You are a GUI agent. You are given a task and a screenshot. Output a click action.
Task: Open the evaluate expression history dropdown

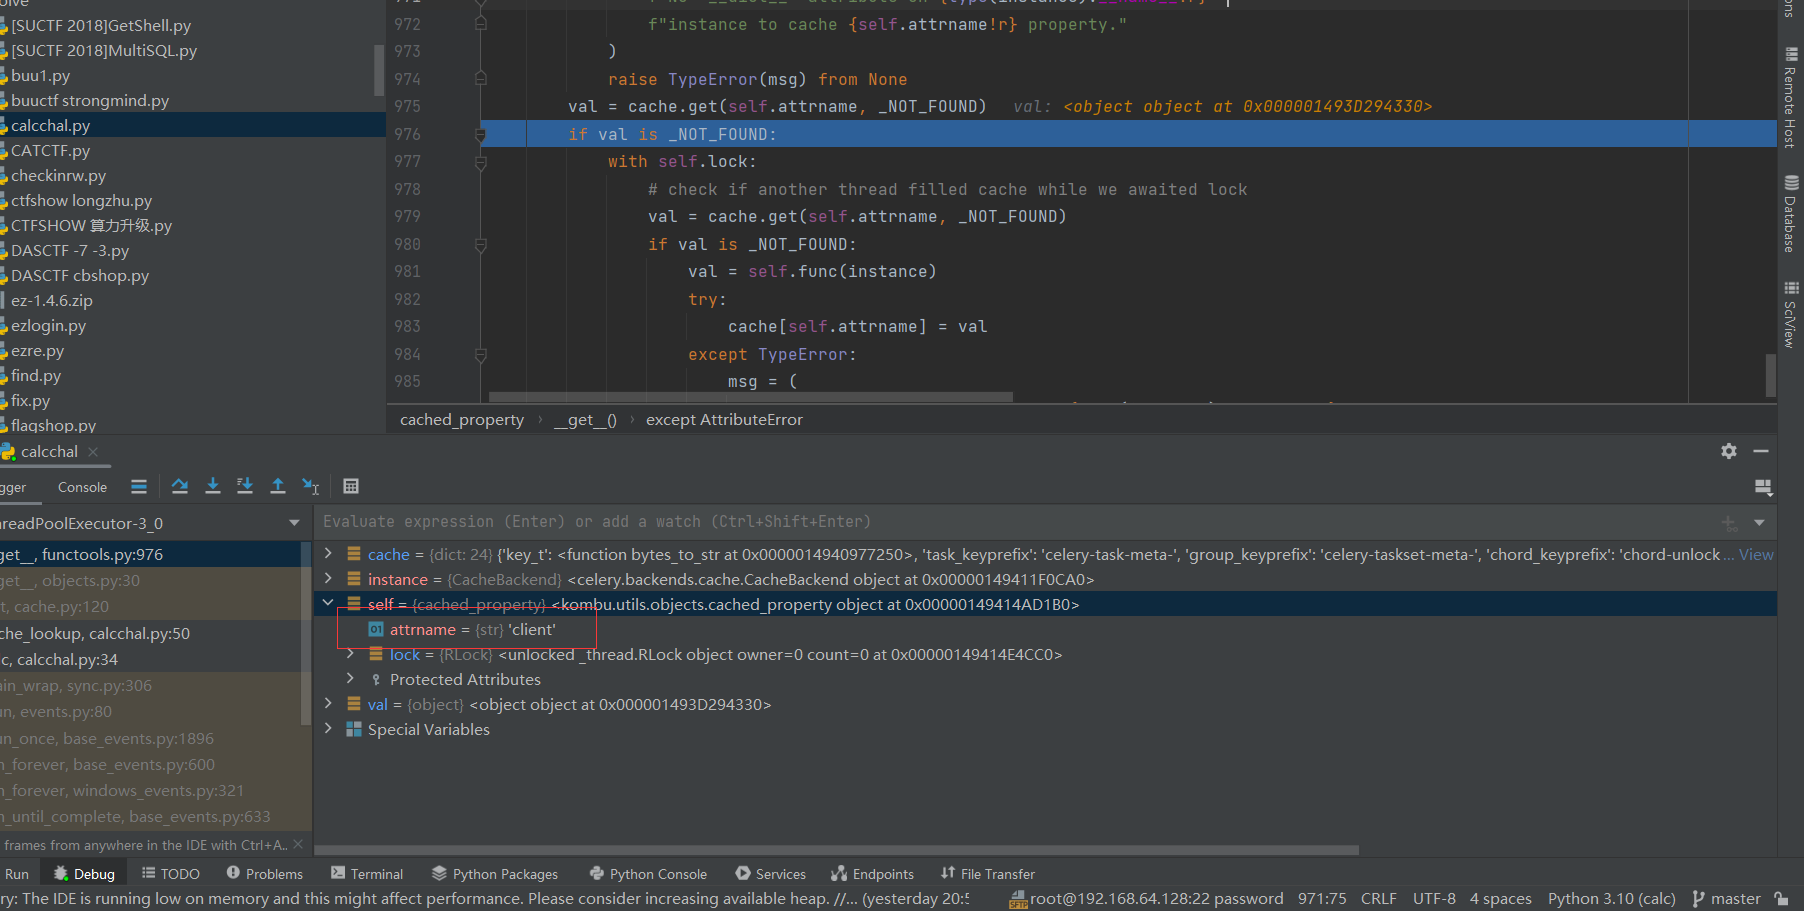tap(1759, 522)
